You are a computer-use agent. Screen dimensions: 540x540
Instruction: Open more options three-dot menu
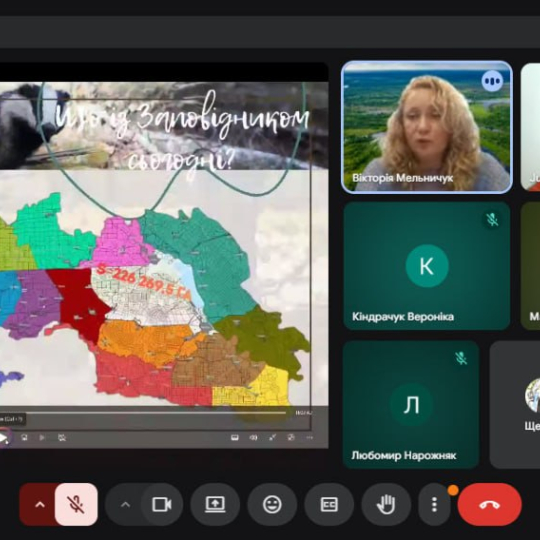(434, 505)
